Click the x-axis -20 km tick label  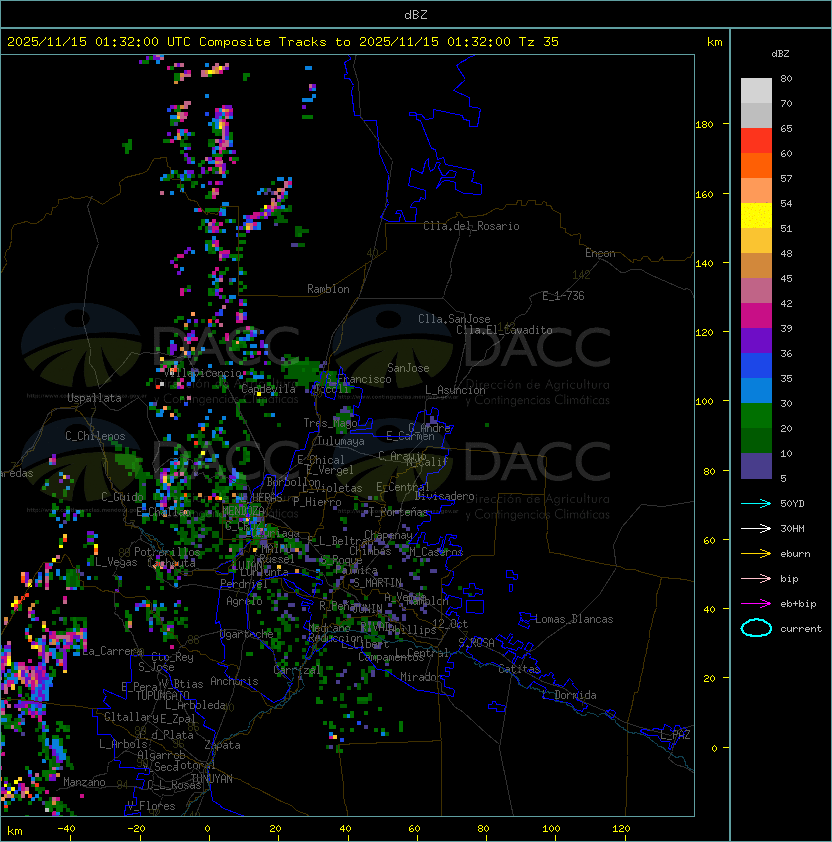[136, 829]
